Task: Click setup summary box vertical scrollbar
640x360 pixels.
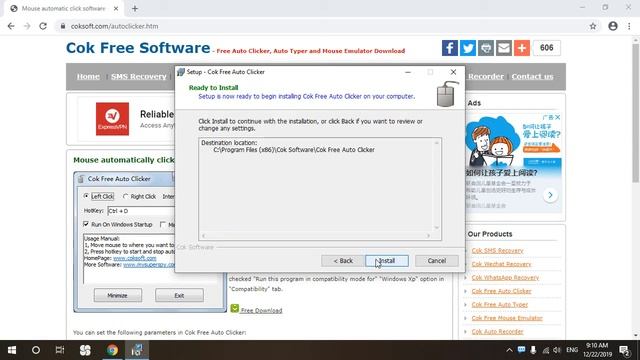Action: click(437, 185)
